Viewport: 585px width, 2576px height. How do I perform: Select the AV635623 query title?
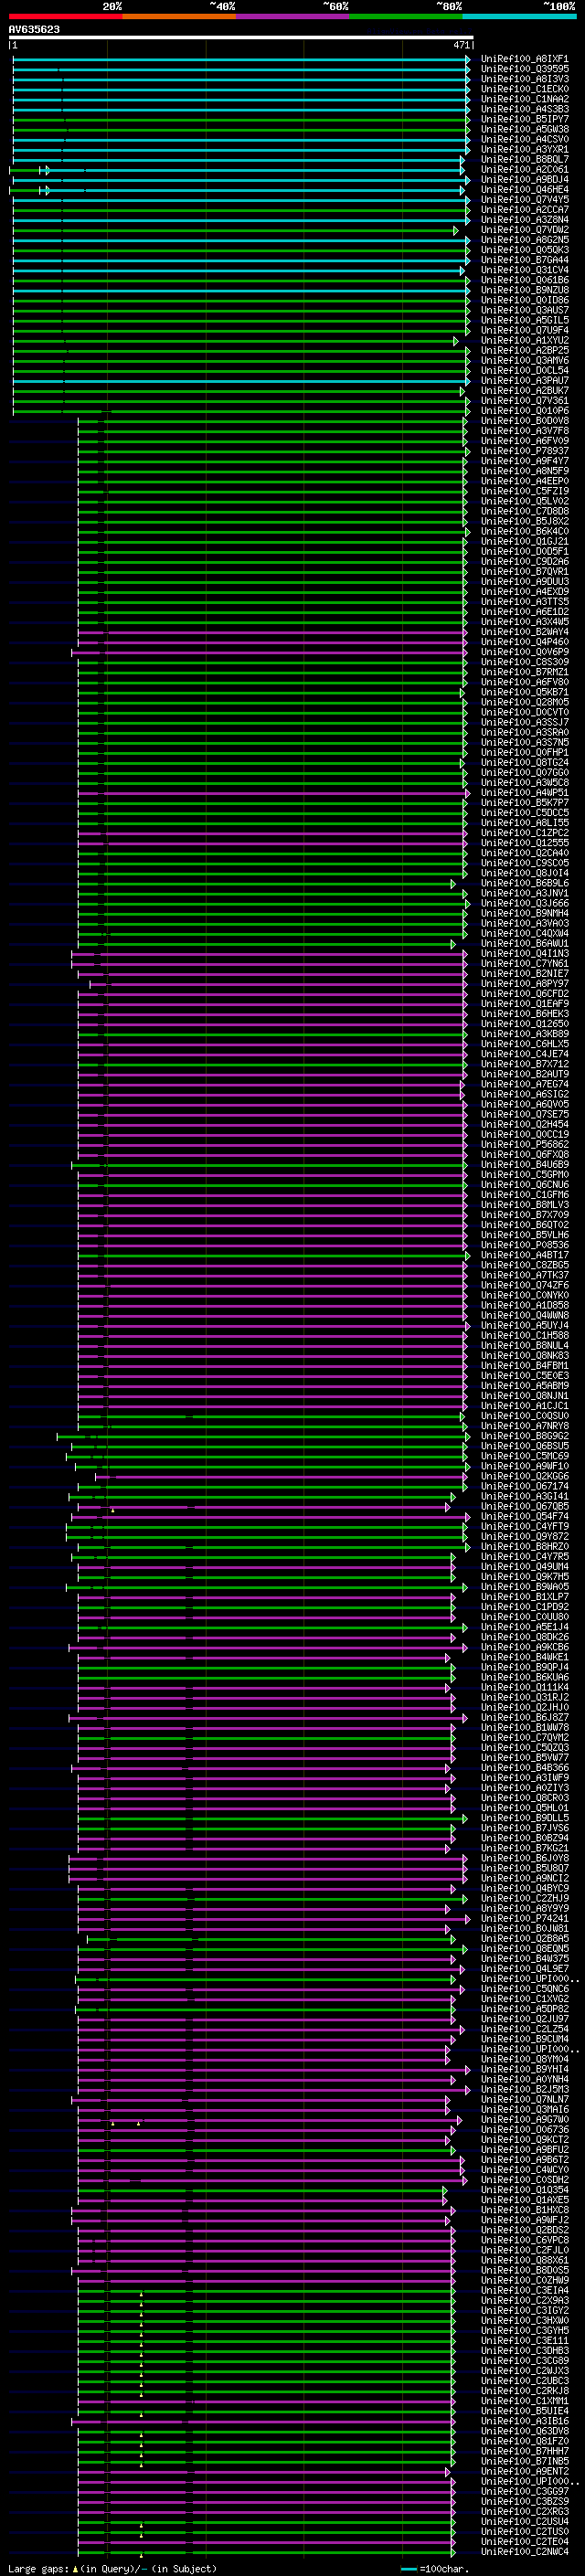(34, 29)
